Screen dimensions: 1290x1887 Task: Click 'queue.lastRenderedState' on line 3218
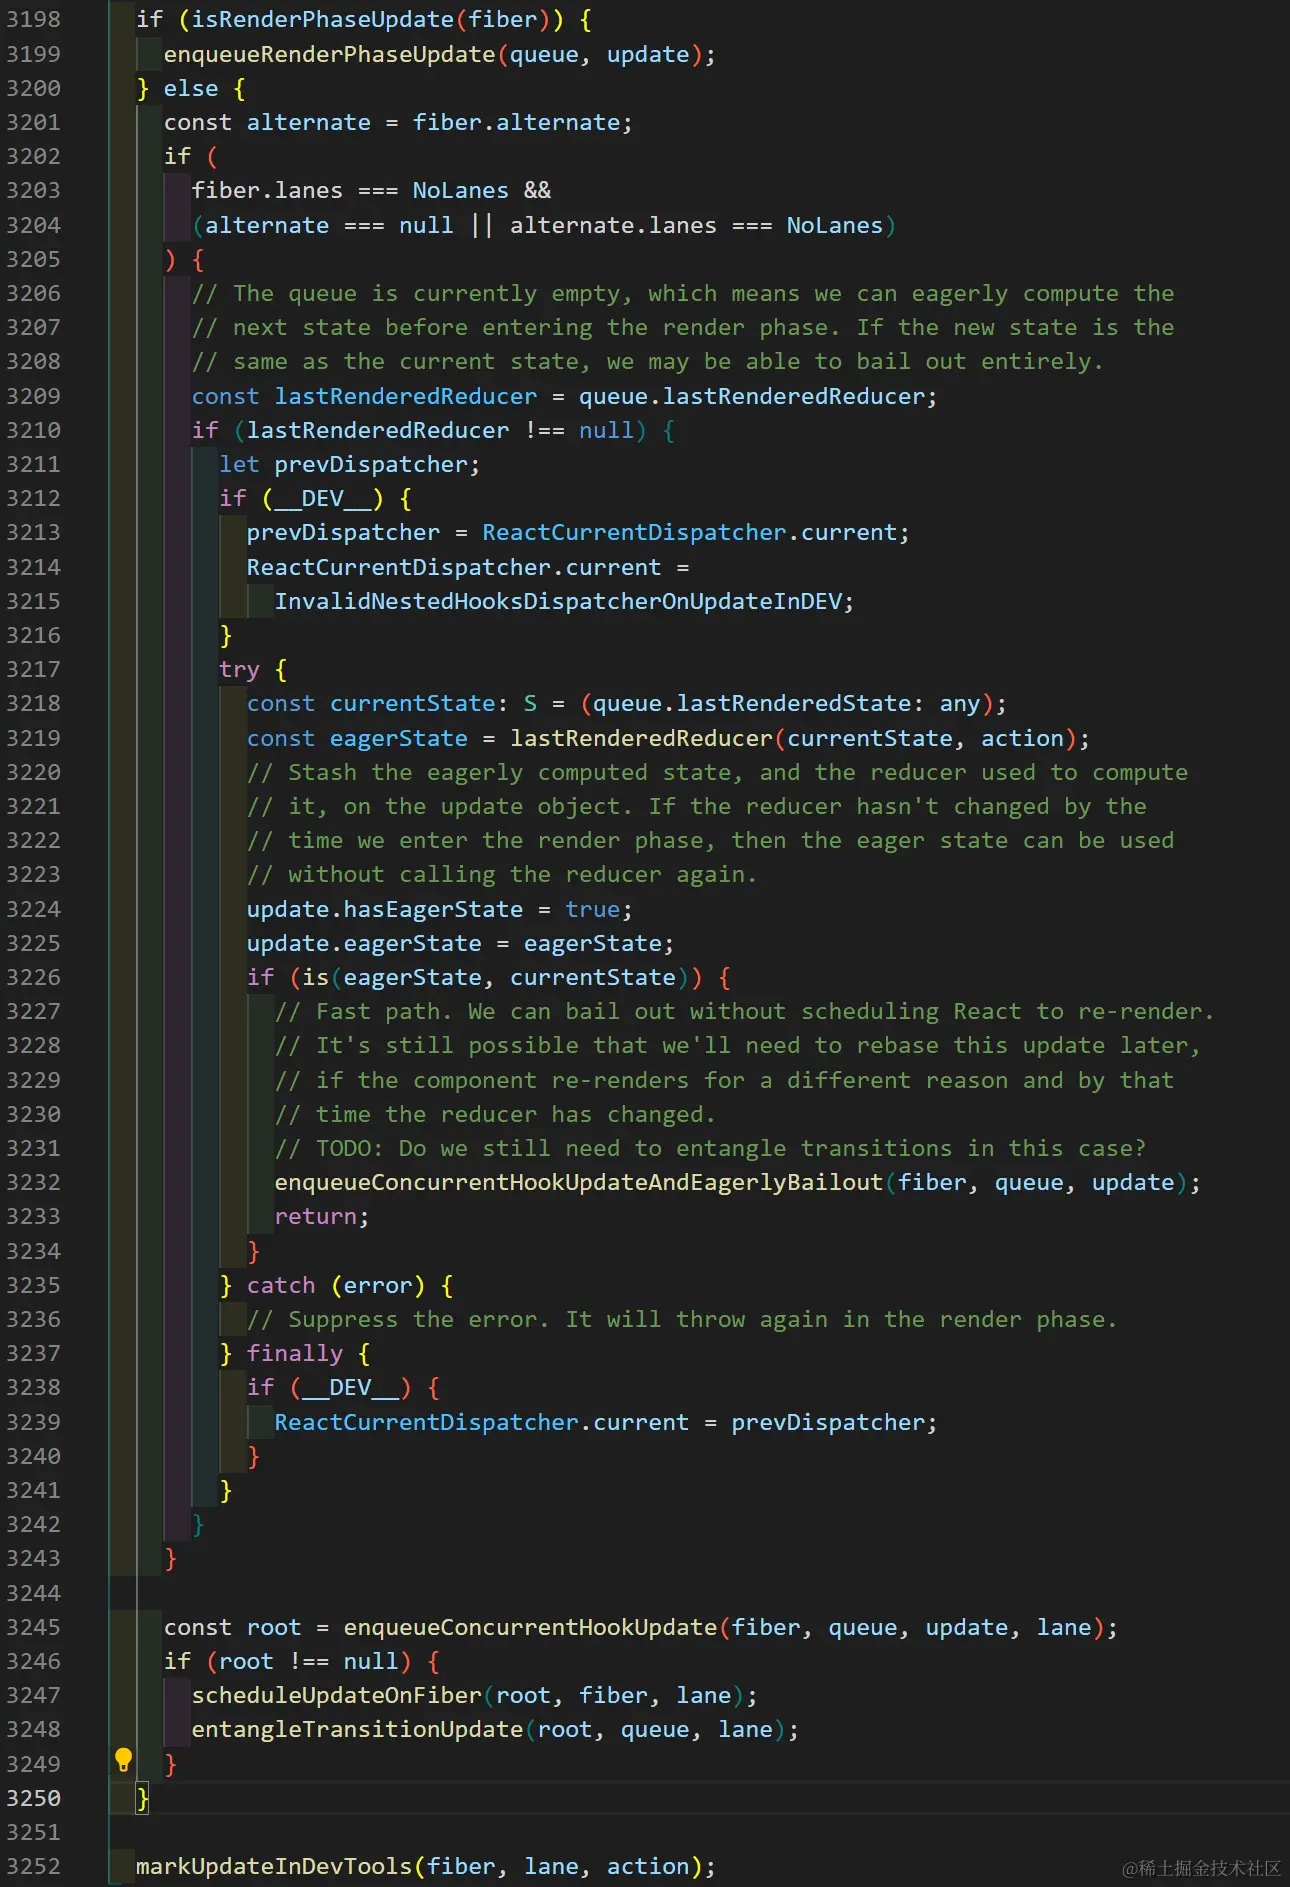[752, 703]
